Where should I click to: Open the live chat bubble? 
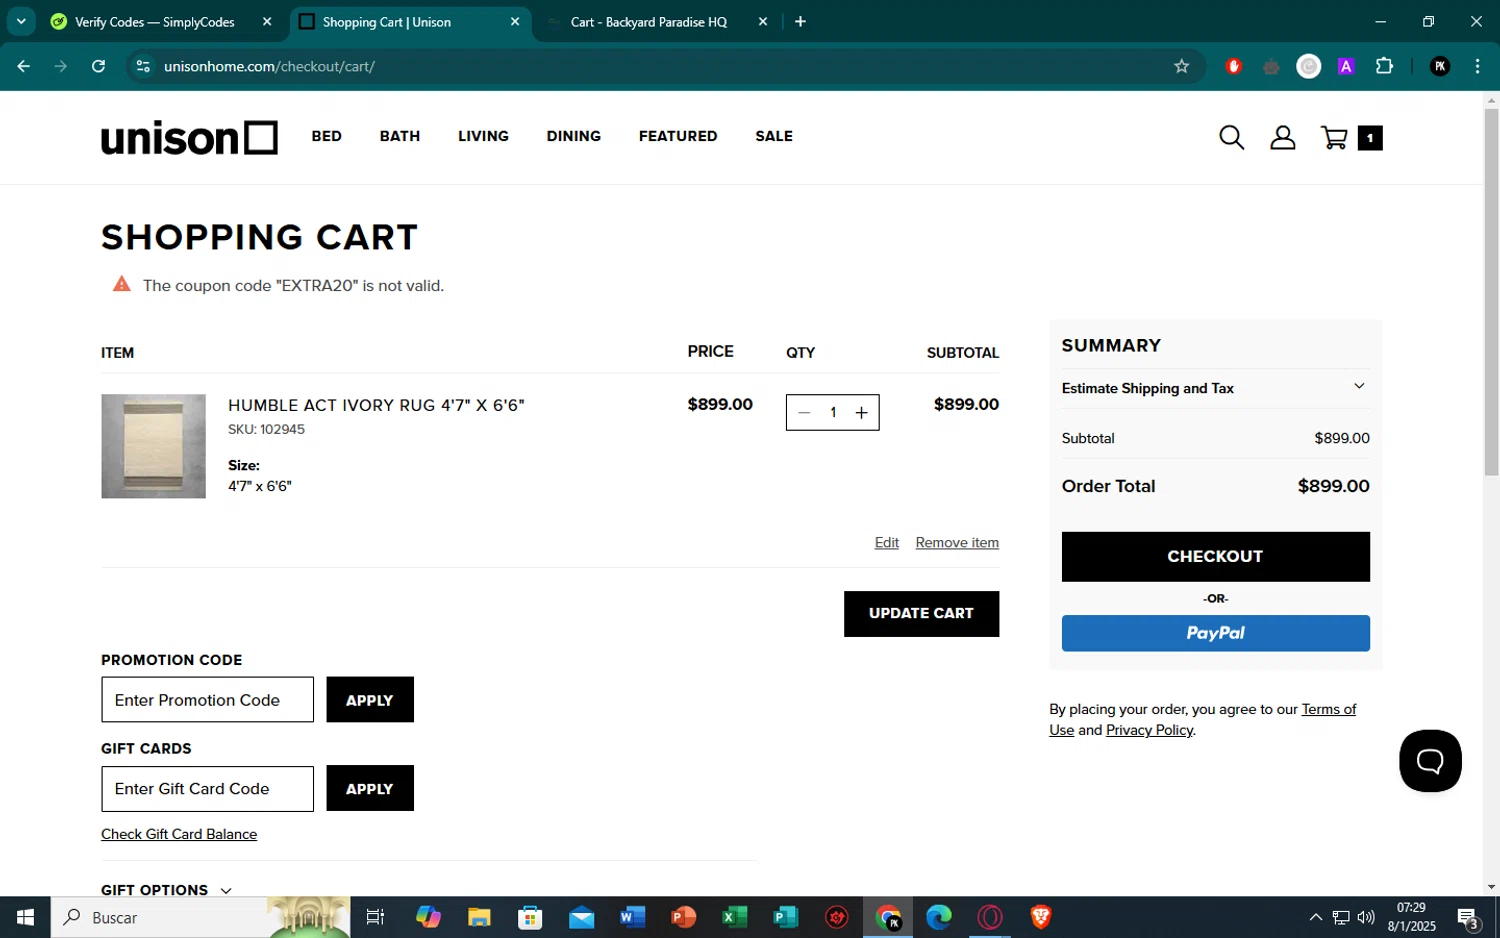tap(1430, 761)
